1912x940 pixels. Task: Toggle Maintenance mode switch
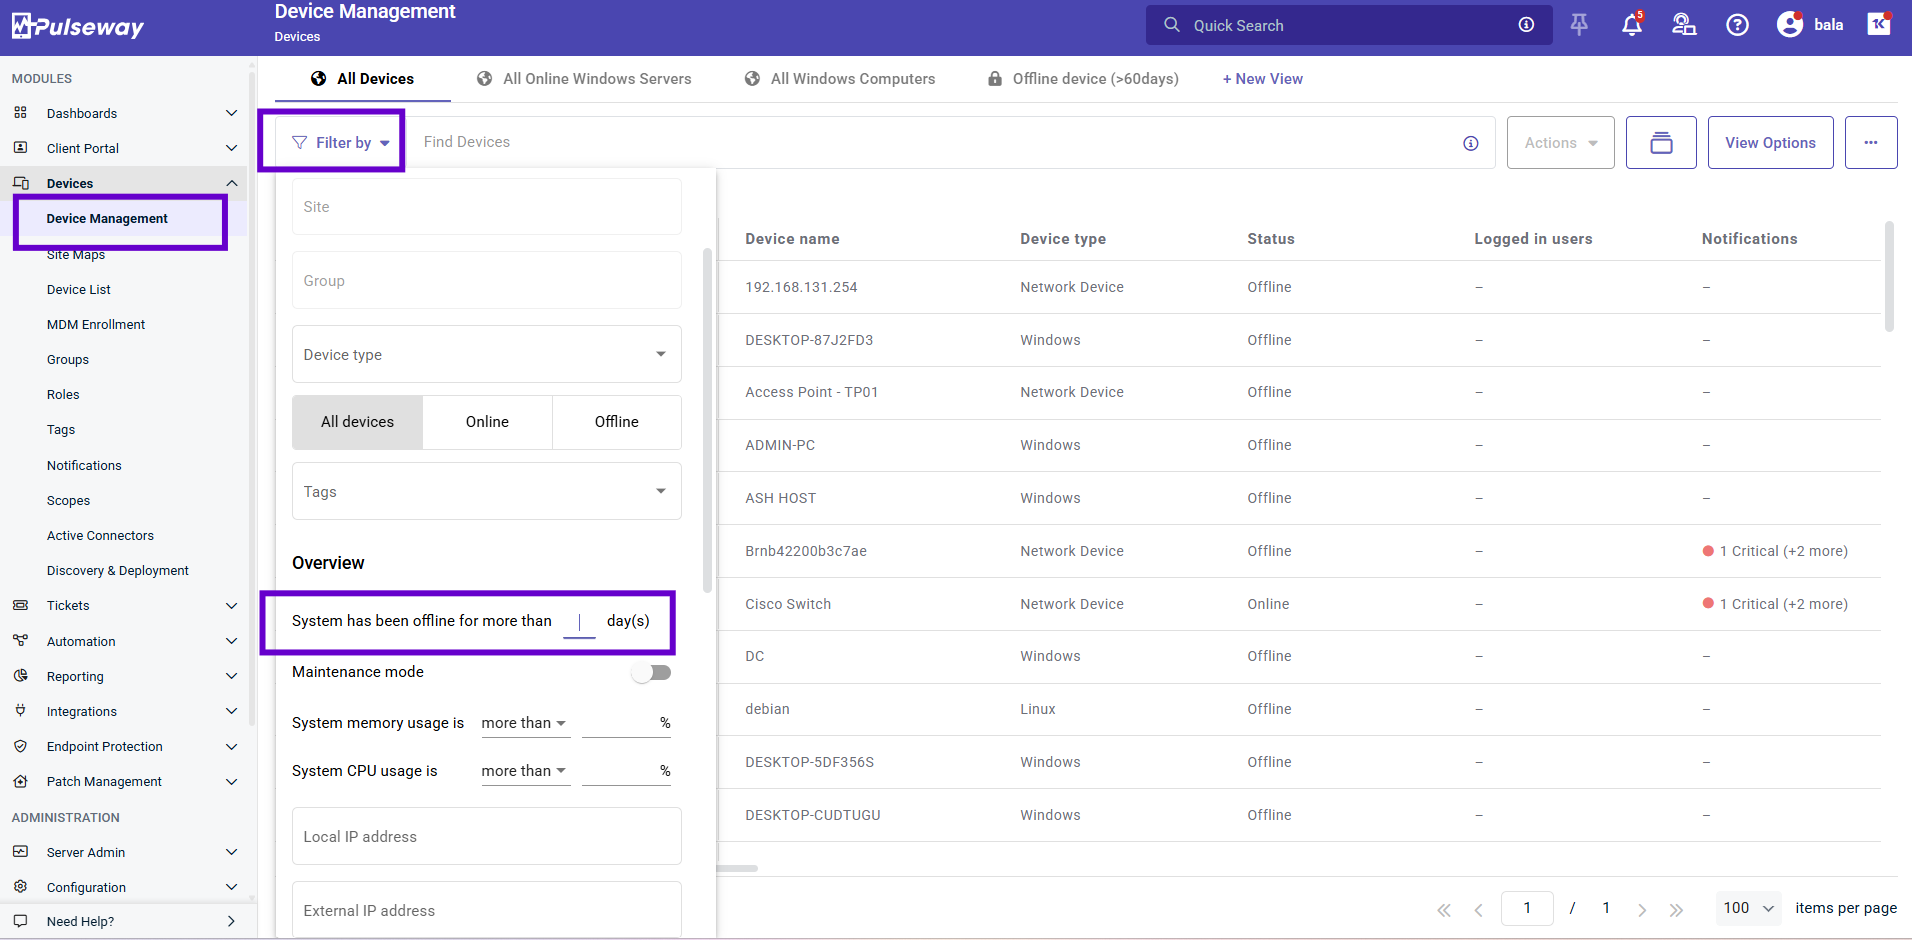click(x=651, y=672)
